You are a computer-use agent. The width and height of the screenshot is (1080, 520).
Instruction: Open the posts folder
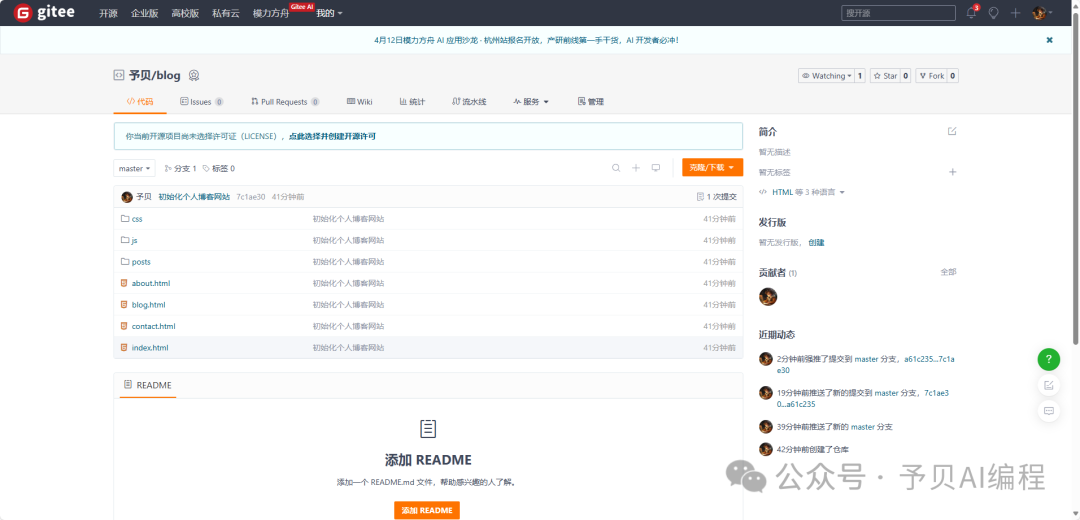click(141, 262)
